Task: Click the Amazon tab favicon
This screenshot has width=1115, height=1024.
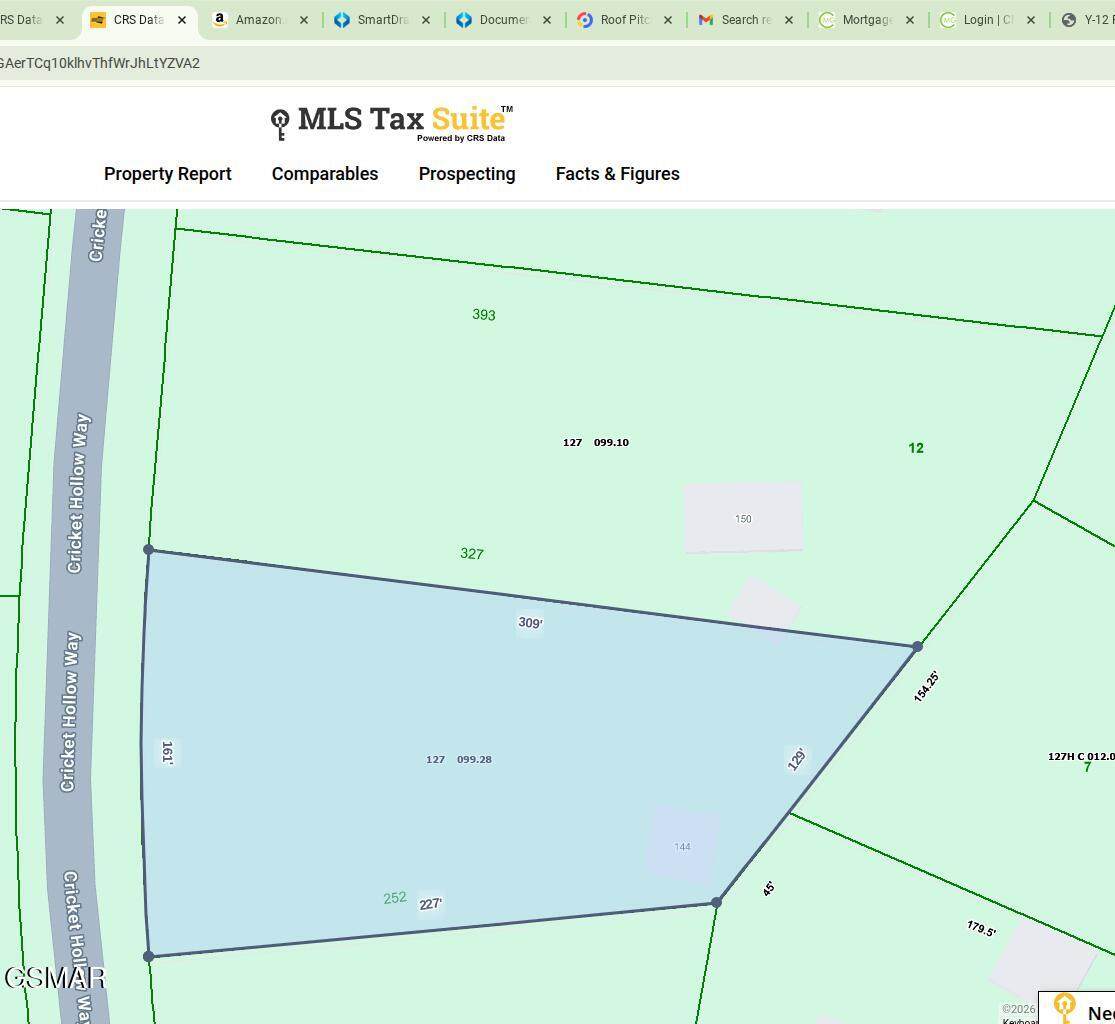Action: (x=220, y=20)
